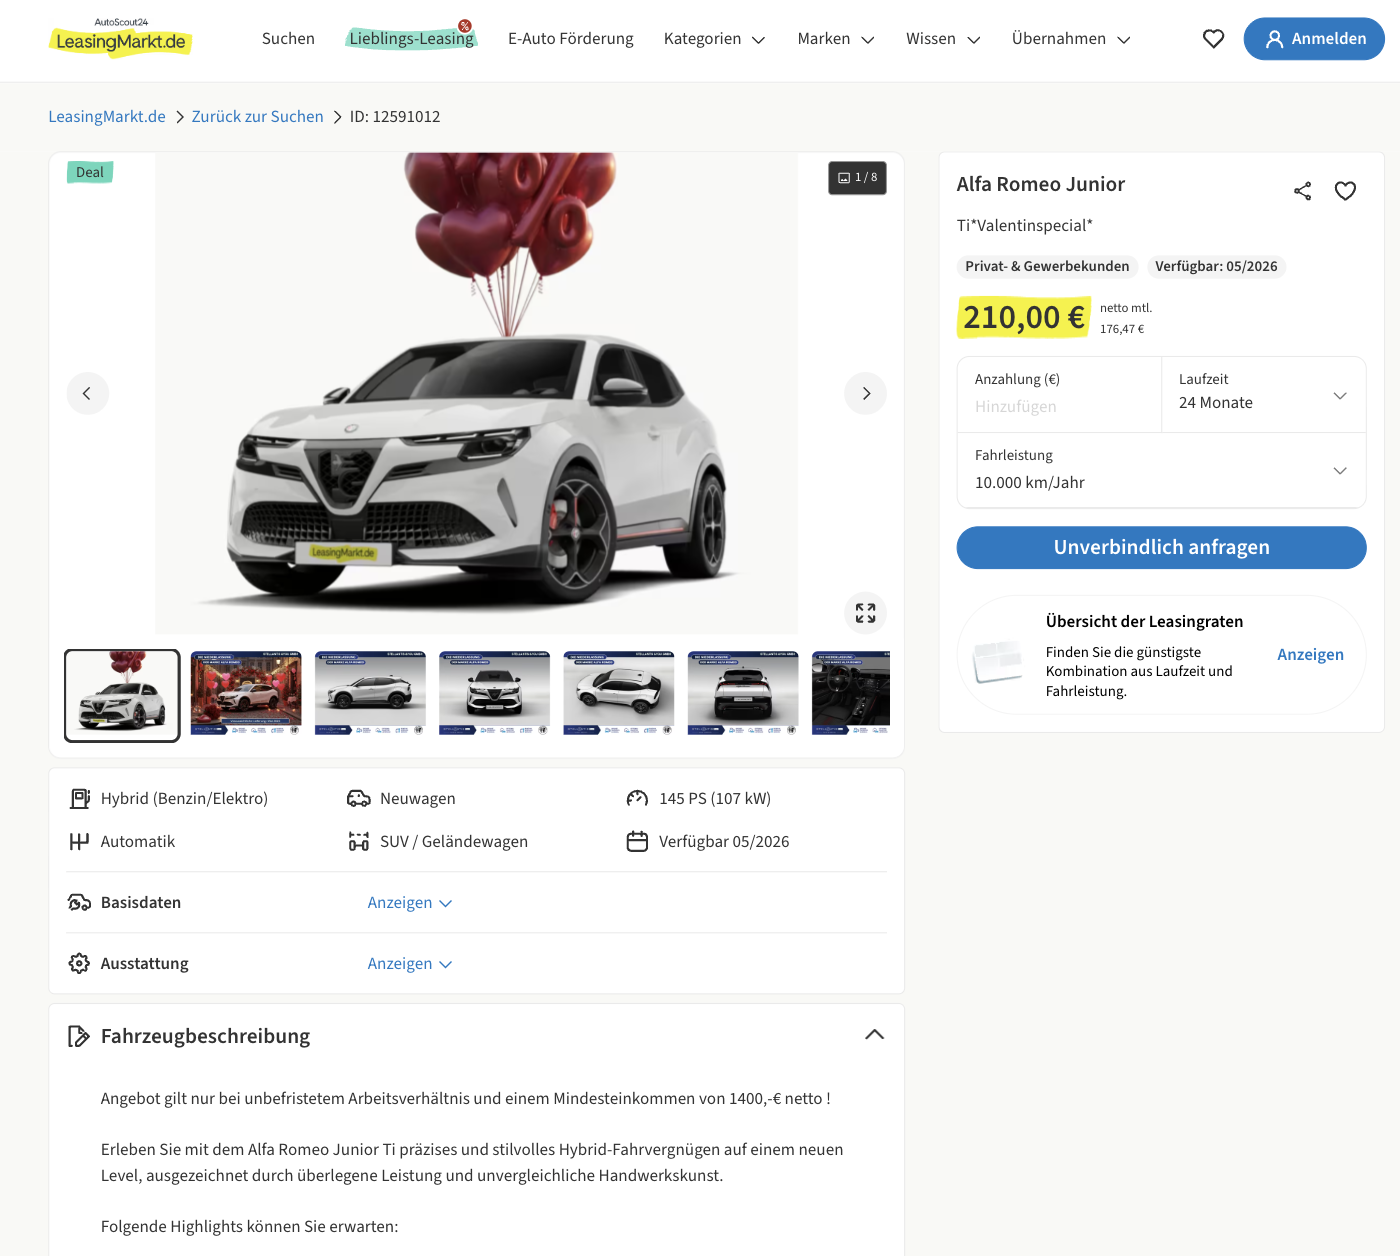Click the share icon beside Alfa Romeo Junior
Viewport: 1400px width, 1256px height.
tap(1302, 191)
